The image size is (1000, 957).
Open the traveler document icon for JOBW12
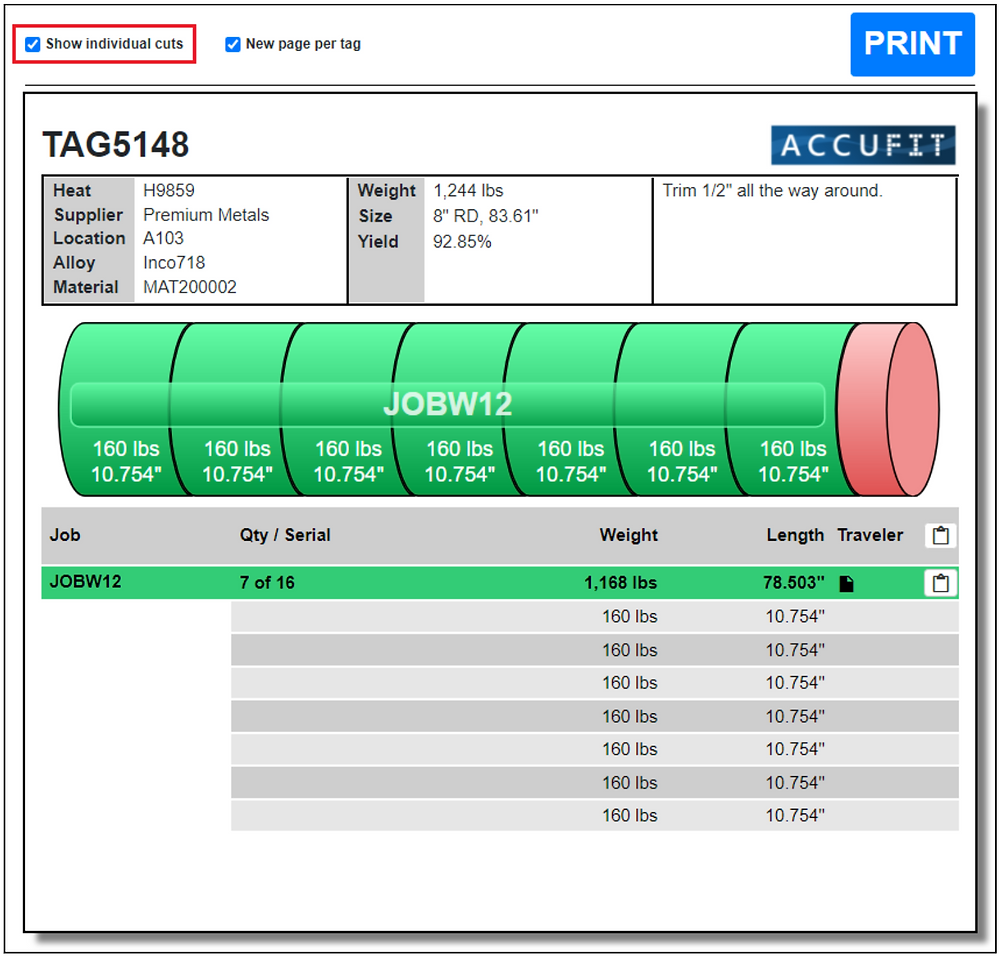[x=846, y=583]
